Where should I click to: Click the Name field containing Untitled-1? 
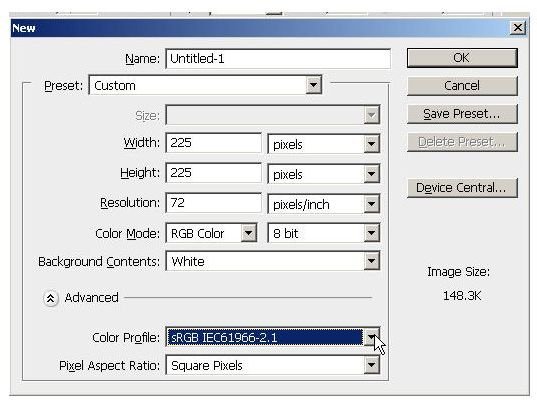point(278,59)
